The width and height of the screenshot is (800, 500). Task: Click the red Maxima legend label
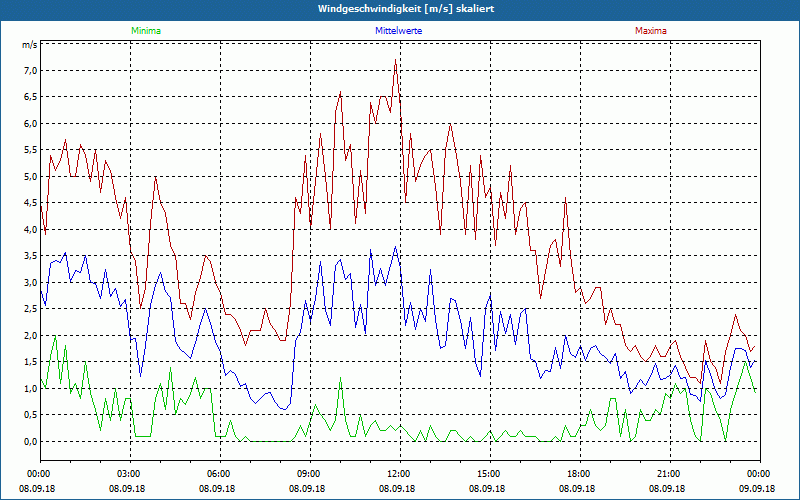[651, 31]
